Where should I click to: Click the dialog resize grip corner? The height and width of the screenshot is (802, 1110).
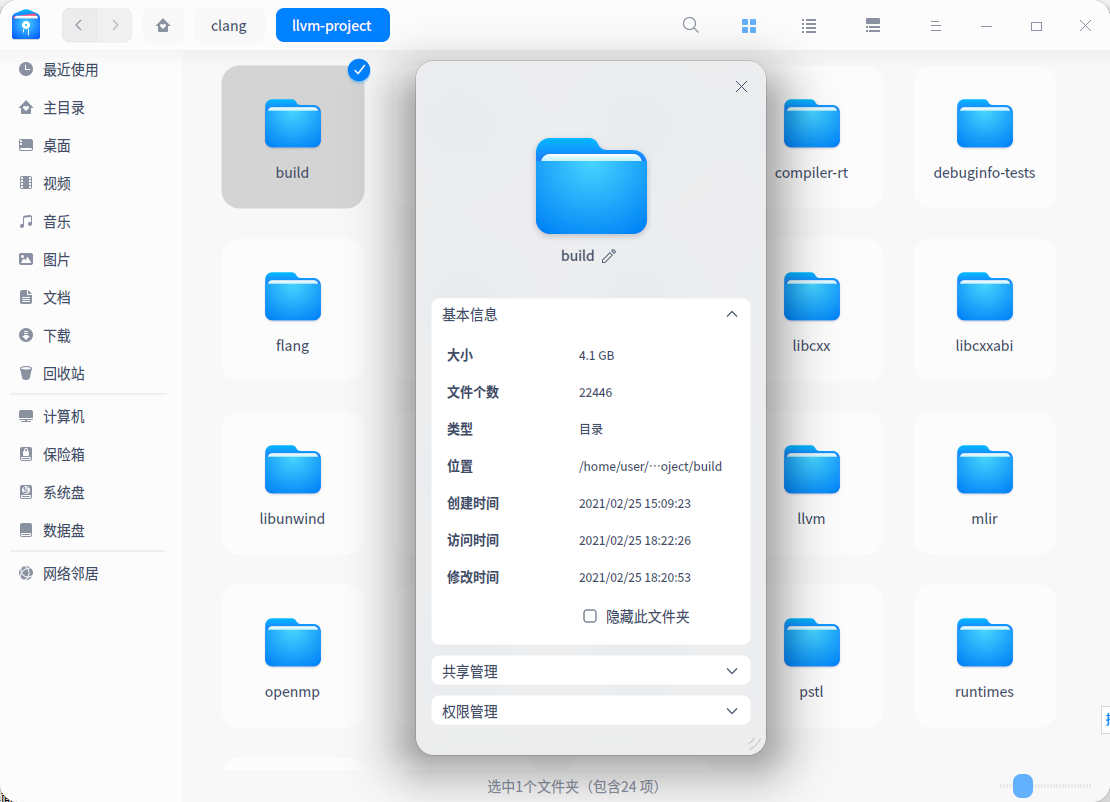point(754,743)
